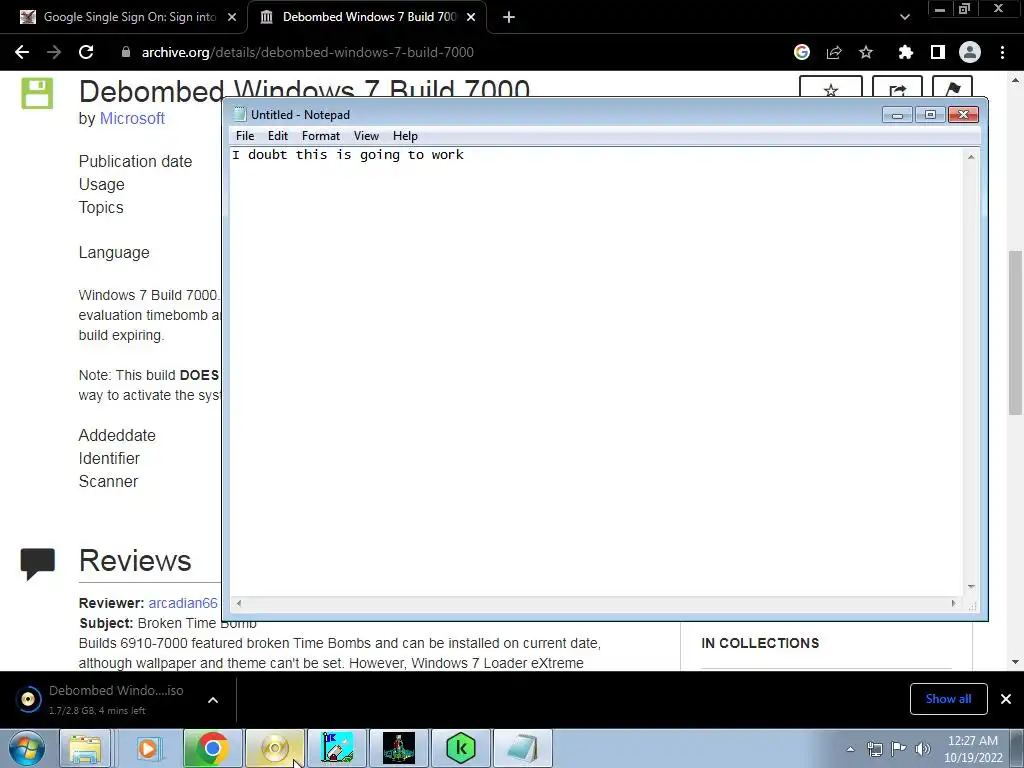Click the archive.org address bar
The image size is (1024, 768).
[x=307, y=52]
